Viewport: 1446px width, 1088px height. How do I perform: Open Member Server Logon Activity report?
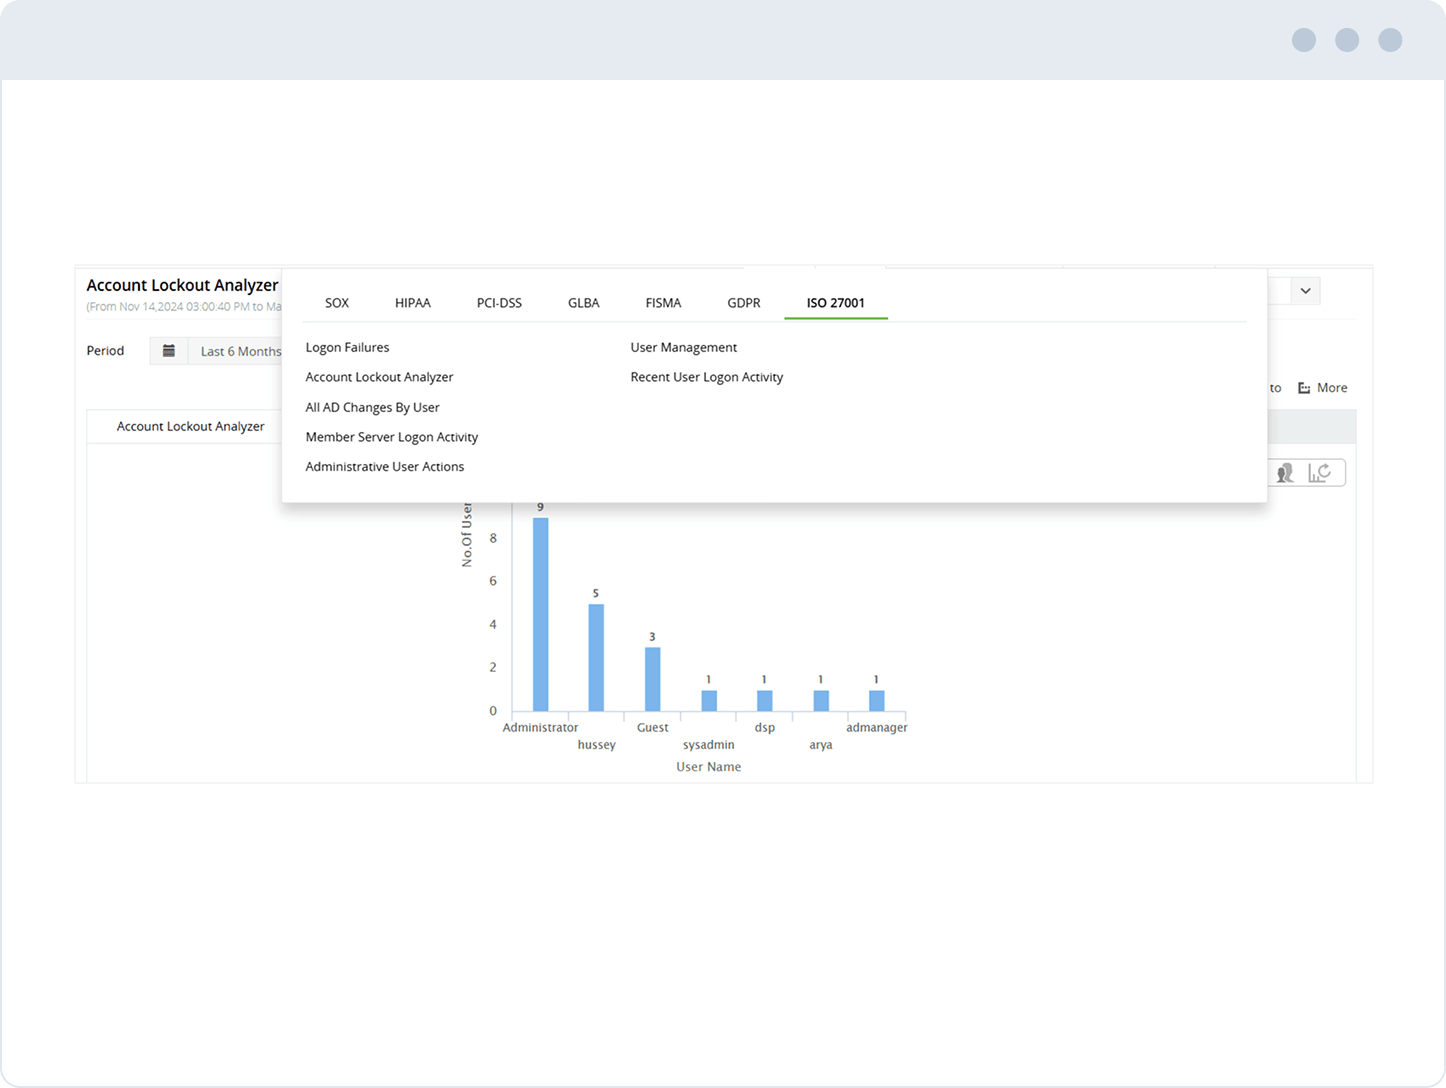[392, 437]
